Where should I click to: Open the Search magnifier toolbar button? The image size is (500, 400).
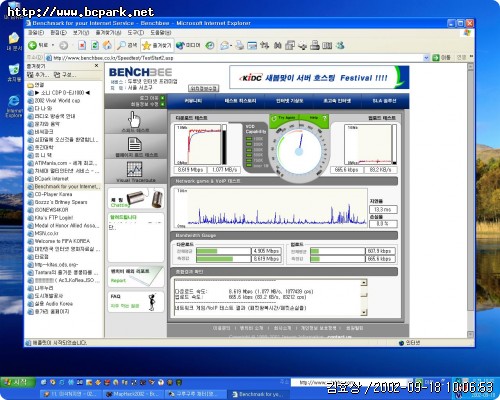click(x=127, y=45)
